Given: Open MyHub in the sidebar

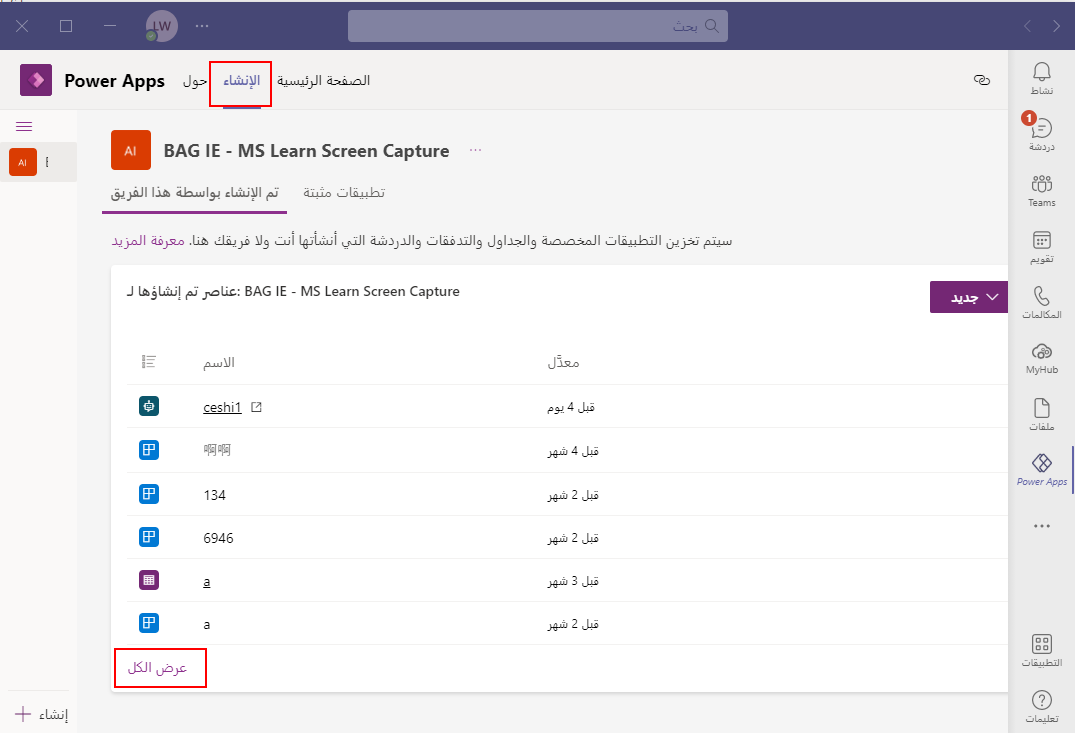Looking at the screenshot, I should coord(1041,359).
